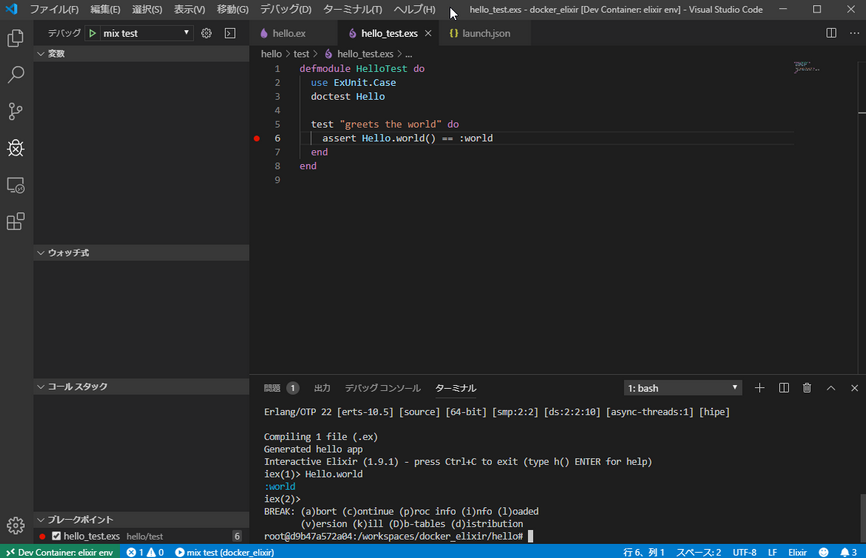Viewport: 866px width, 558px height.
Task: Open the Explorer view in activity bar
Action: coord(16,39)
